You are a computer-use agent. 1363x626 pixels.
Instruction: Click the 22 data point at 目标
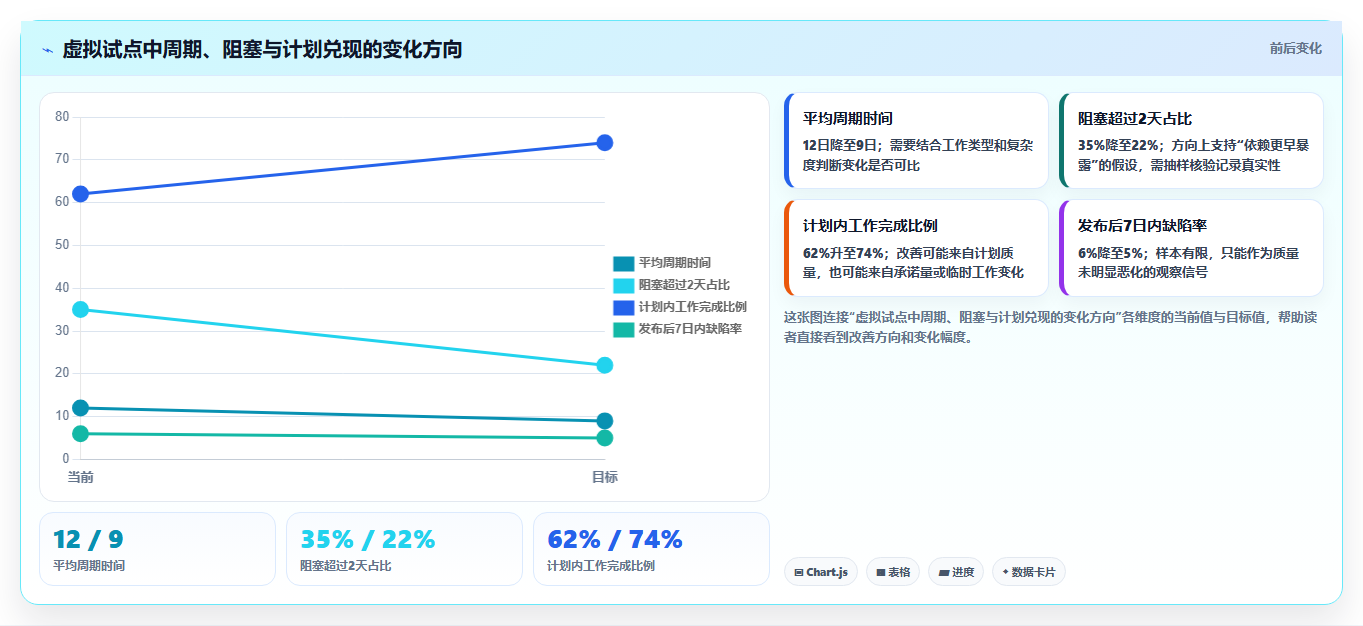pyautogui.click(x=604, y=366)
